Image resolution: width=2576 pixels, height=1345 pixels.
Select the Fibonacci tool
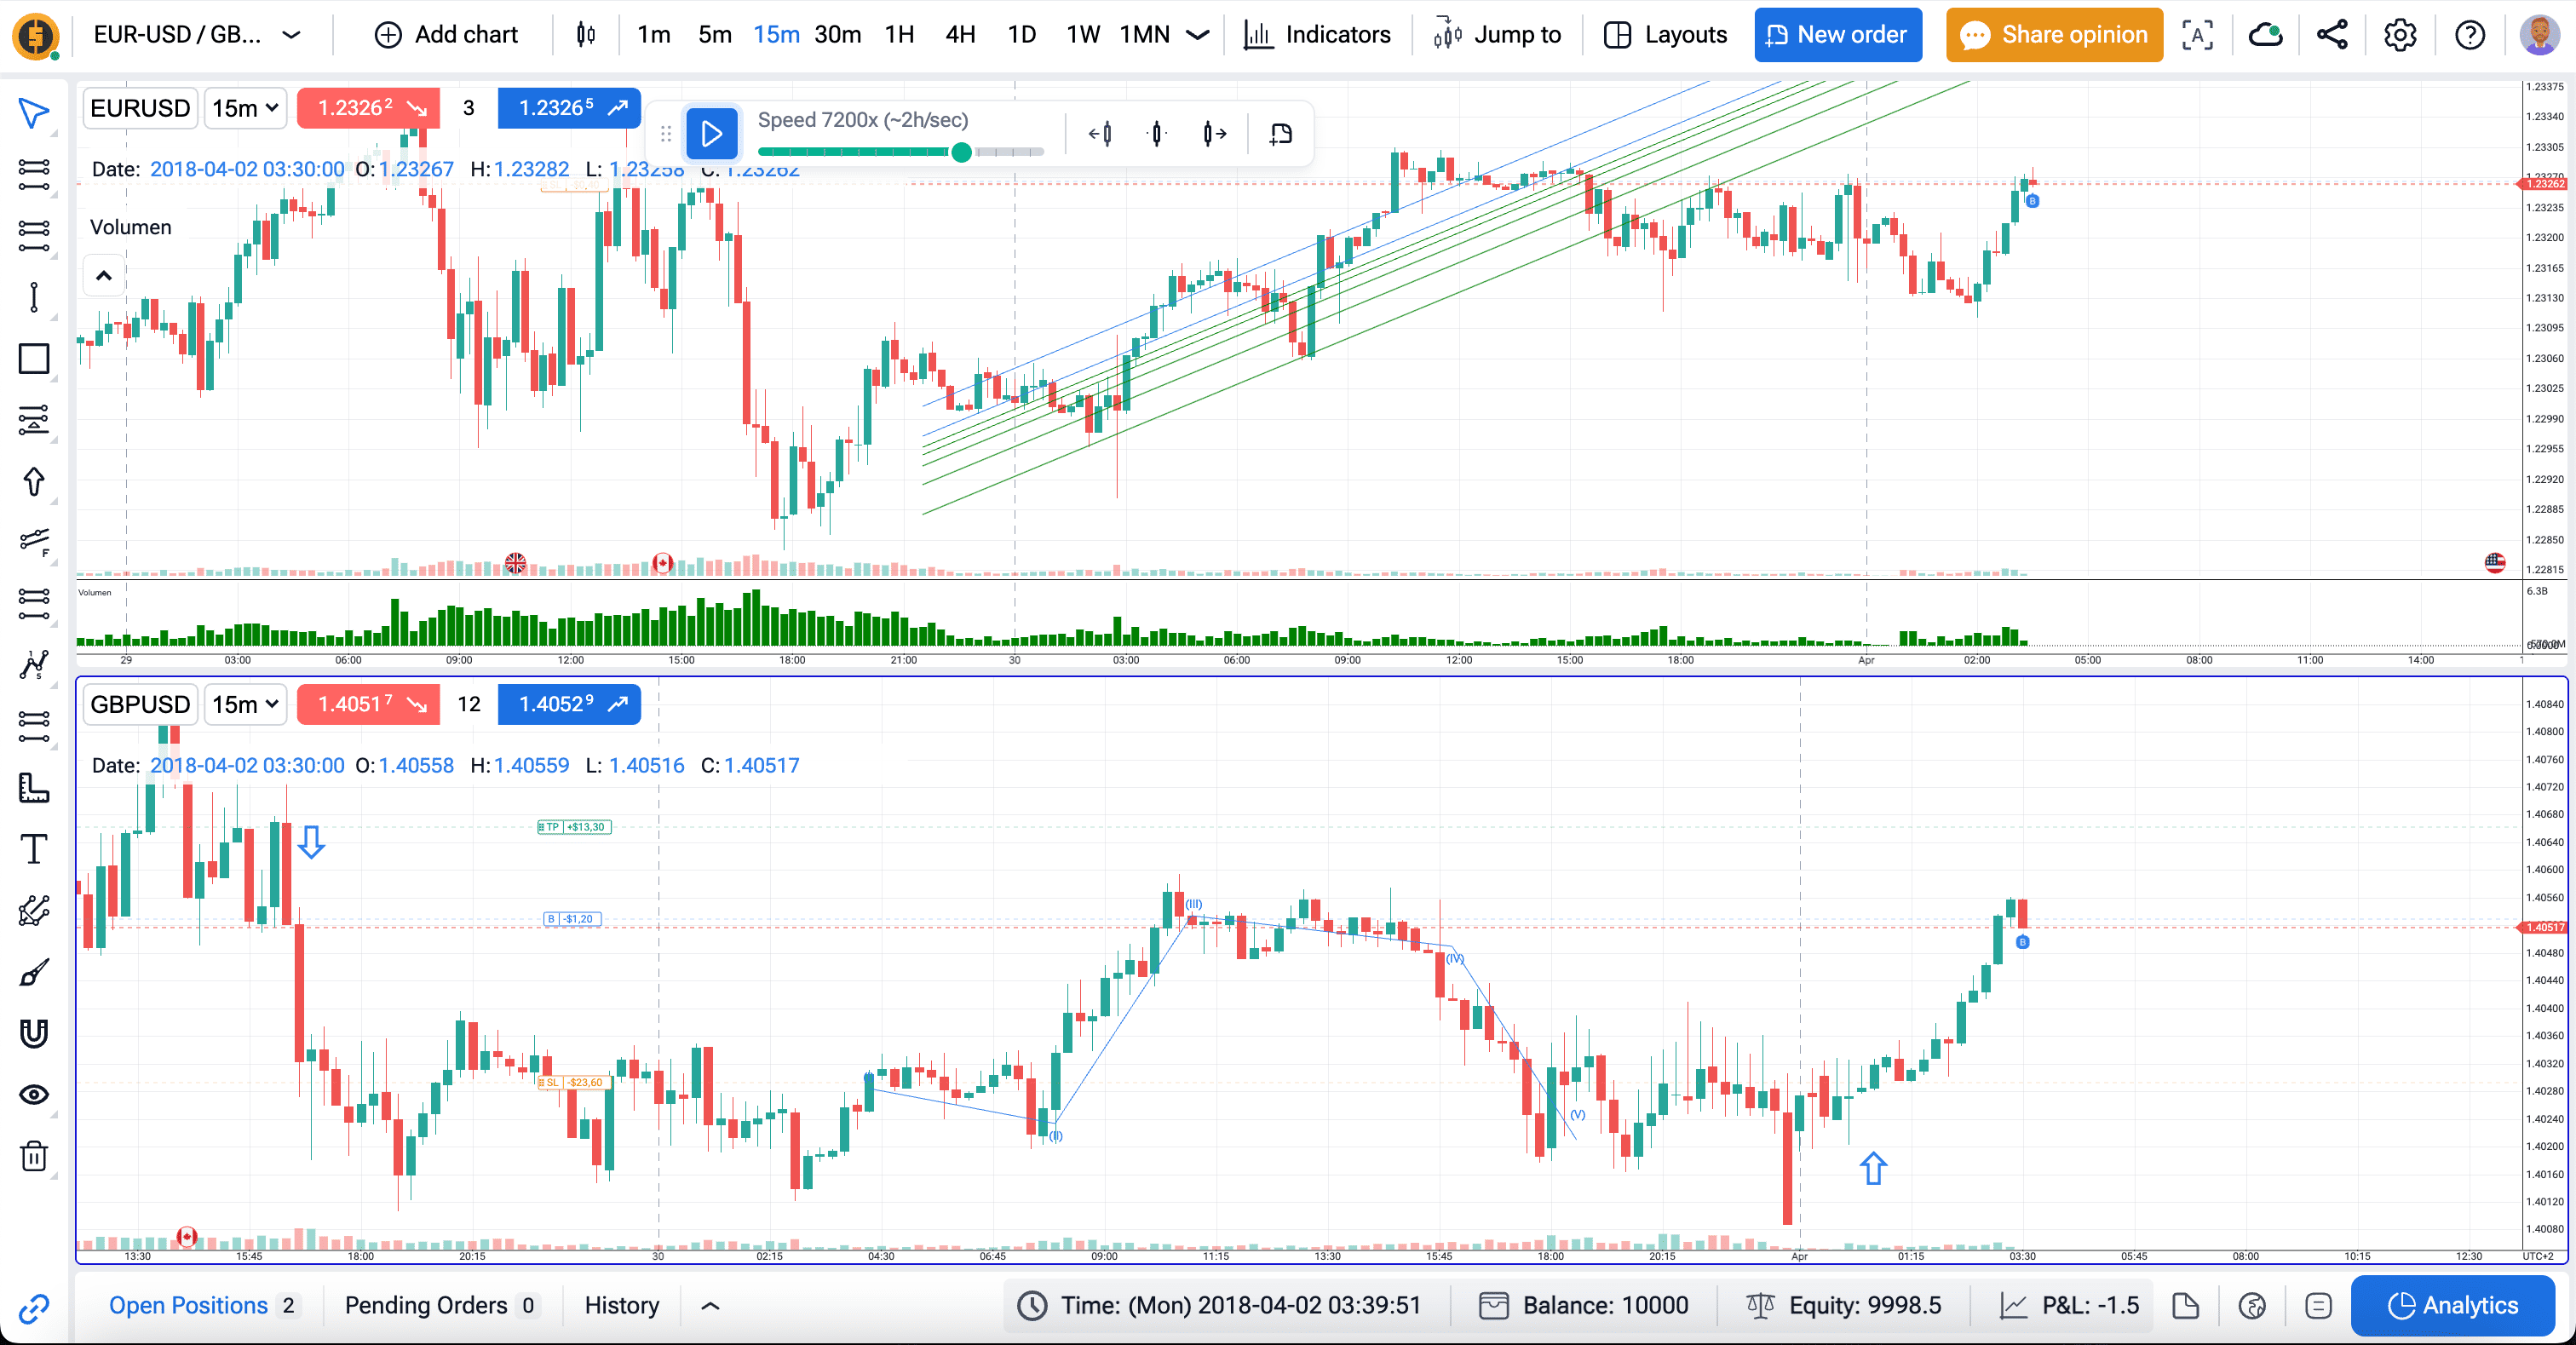pos(34,541)
